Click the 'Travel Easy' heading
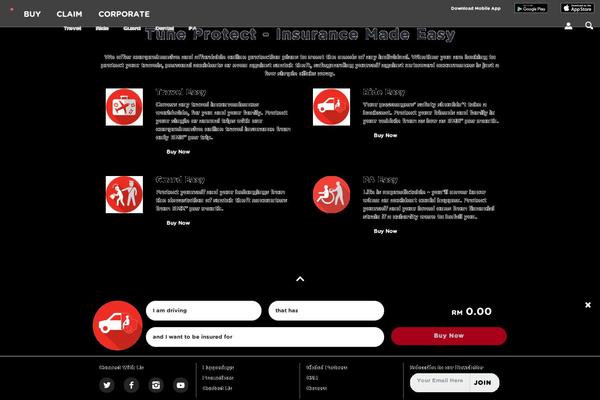 tap(181, 92)
